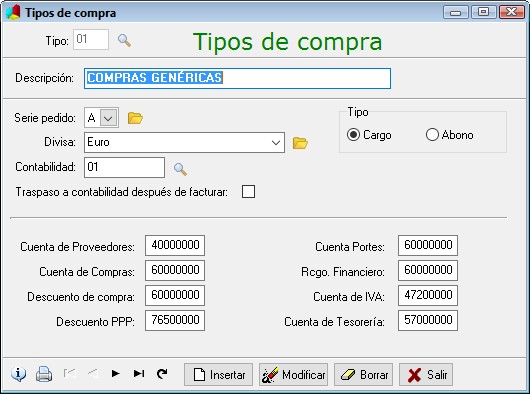The image size is (530, 394).
Task: Click the Cuenta de Proveedores field
Action: (x=175, y=245)
